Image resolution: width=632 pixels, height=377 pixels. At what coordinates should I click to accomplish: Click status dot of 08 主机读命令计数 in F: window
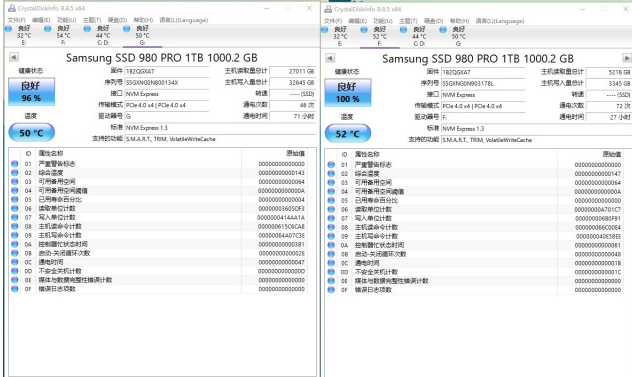331,227
